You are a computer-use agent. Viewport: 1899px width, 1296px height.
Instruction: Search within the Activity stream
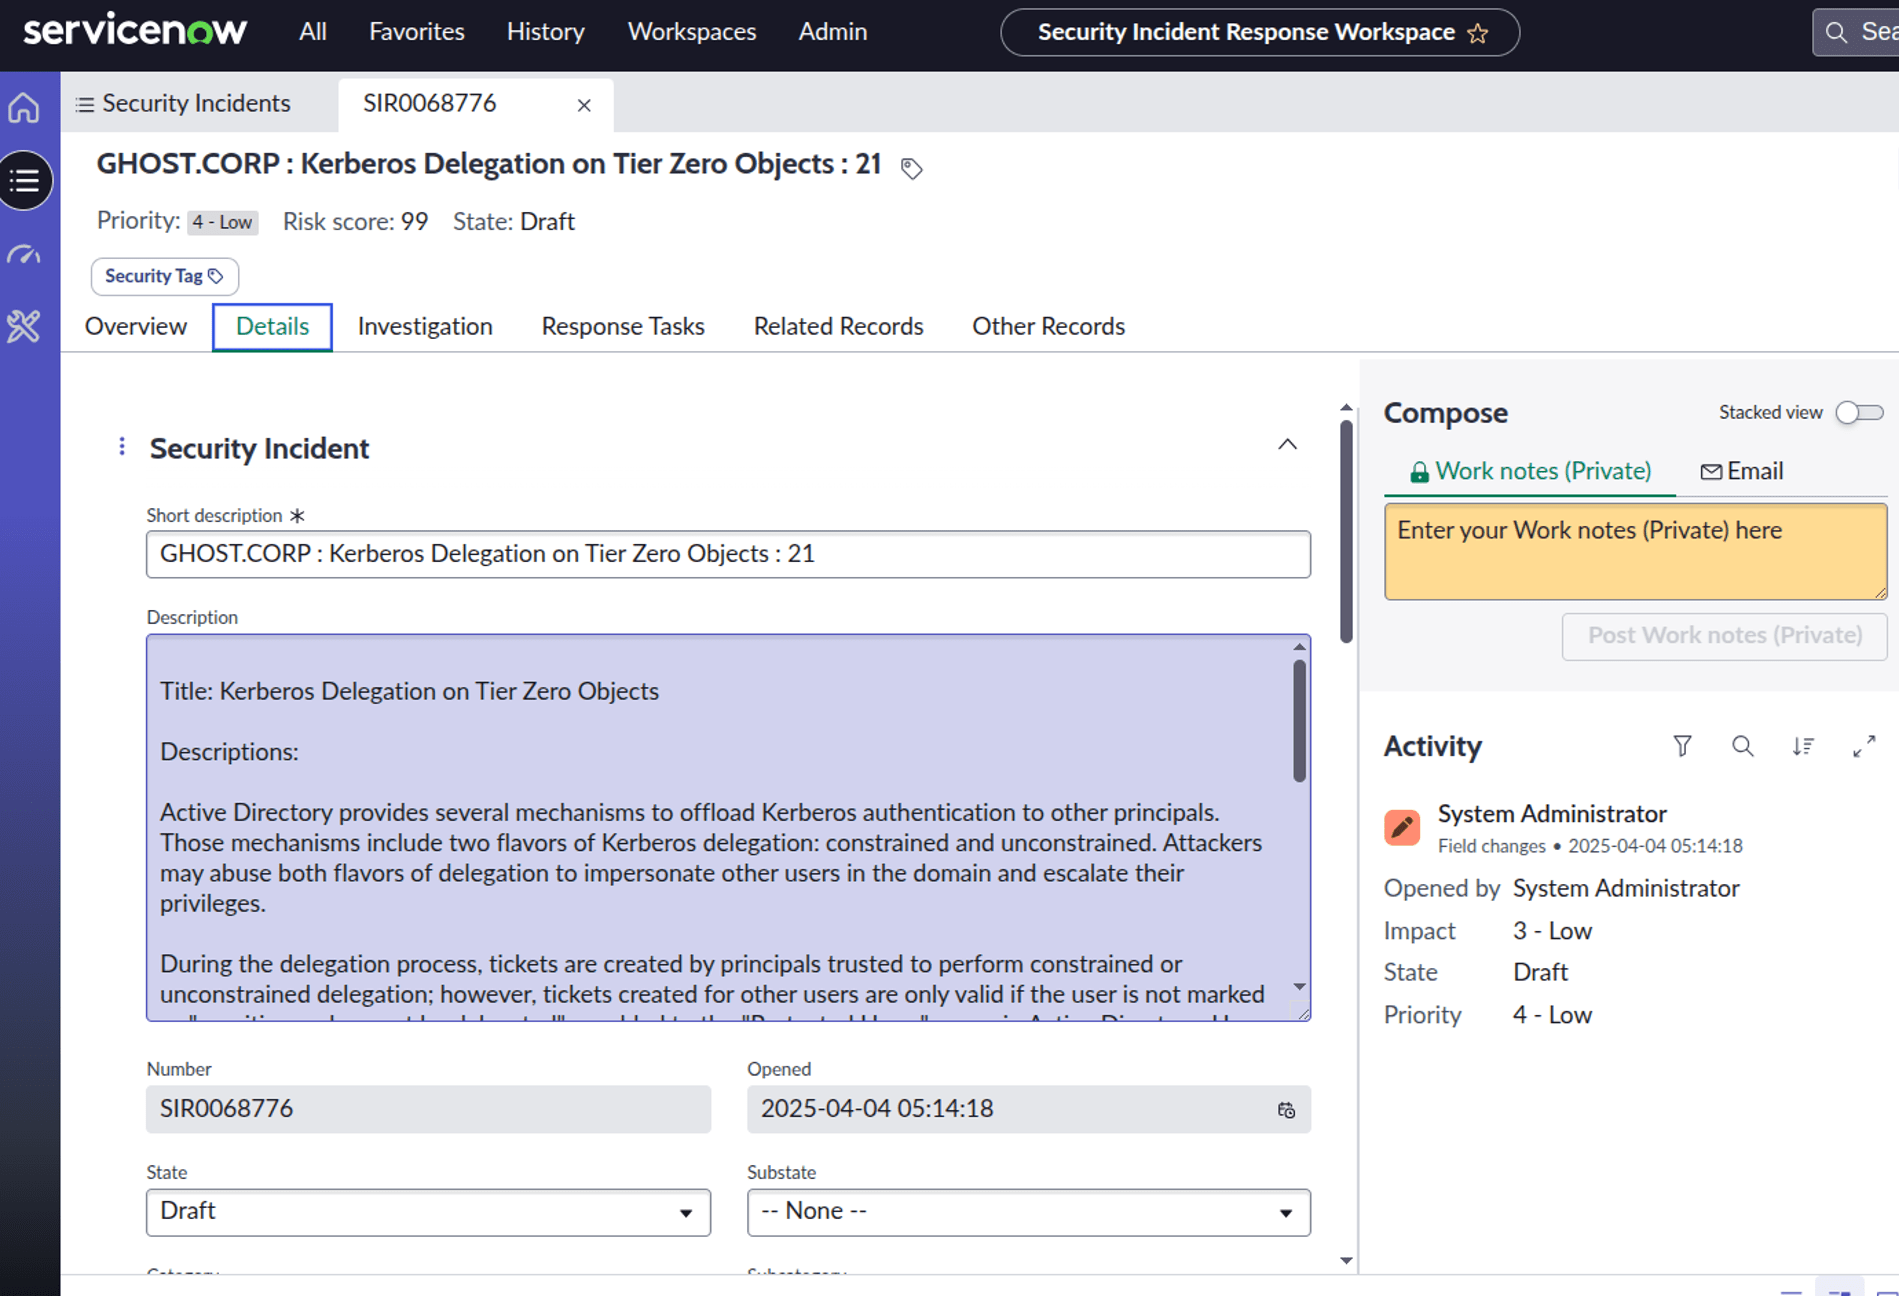[x=1743, y=746]
